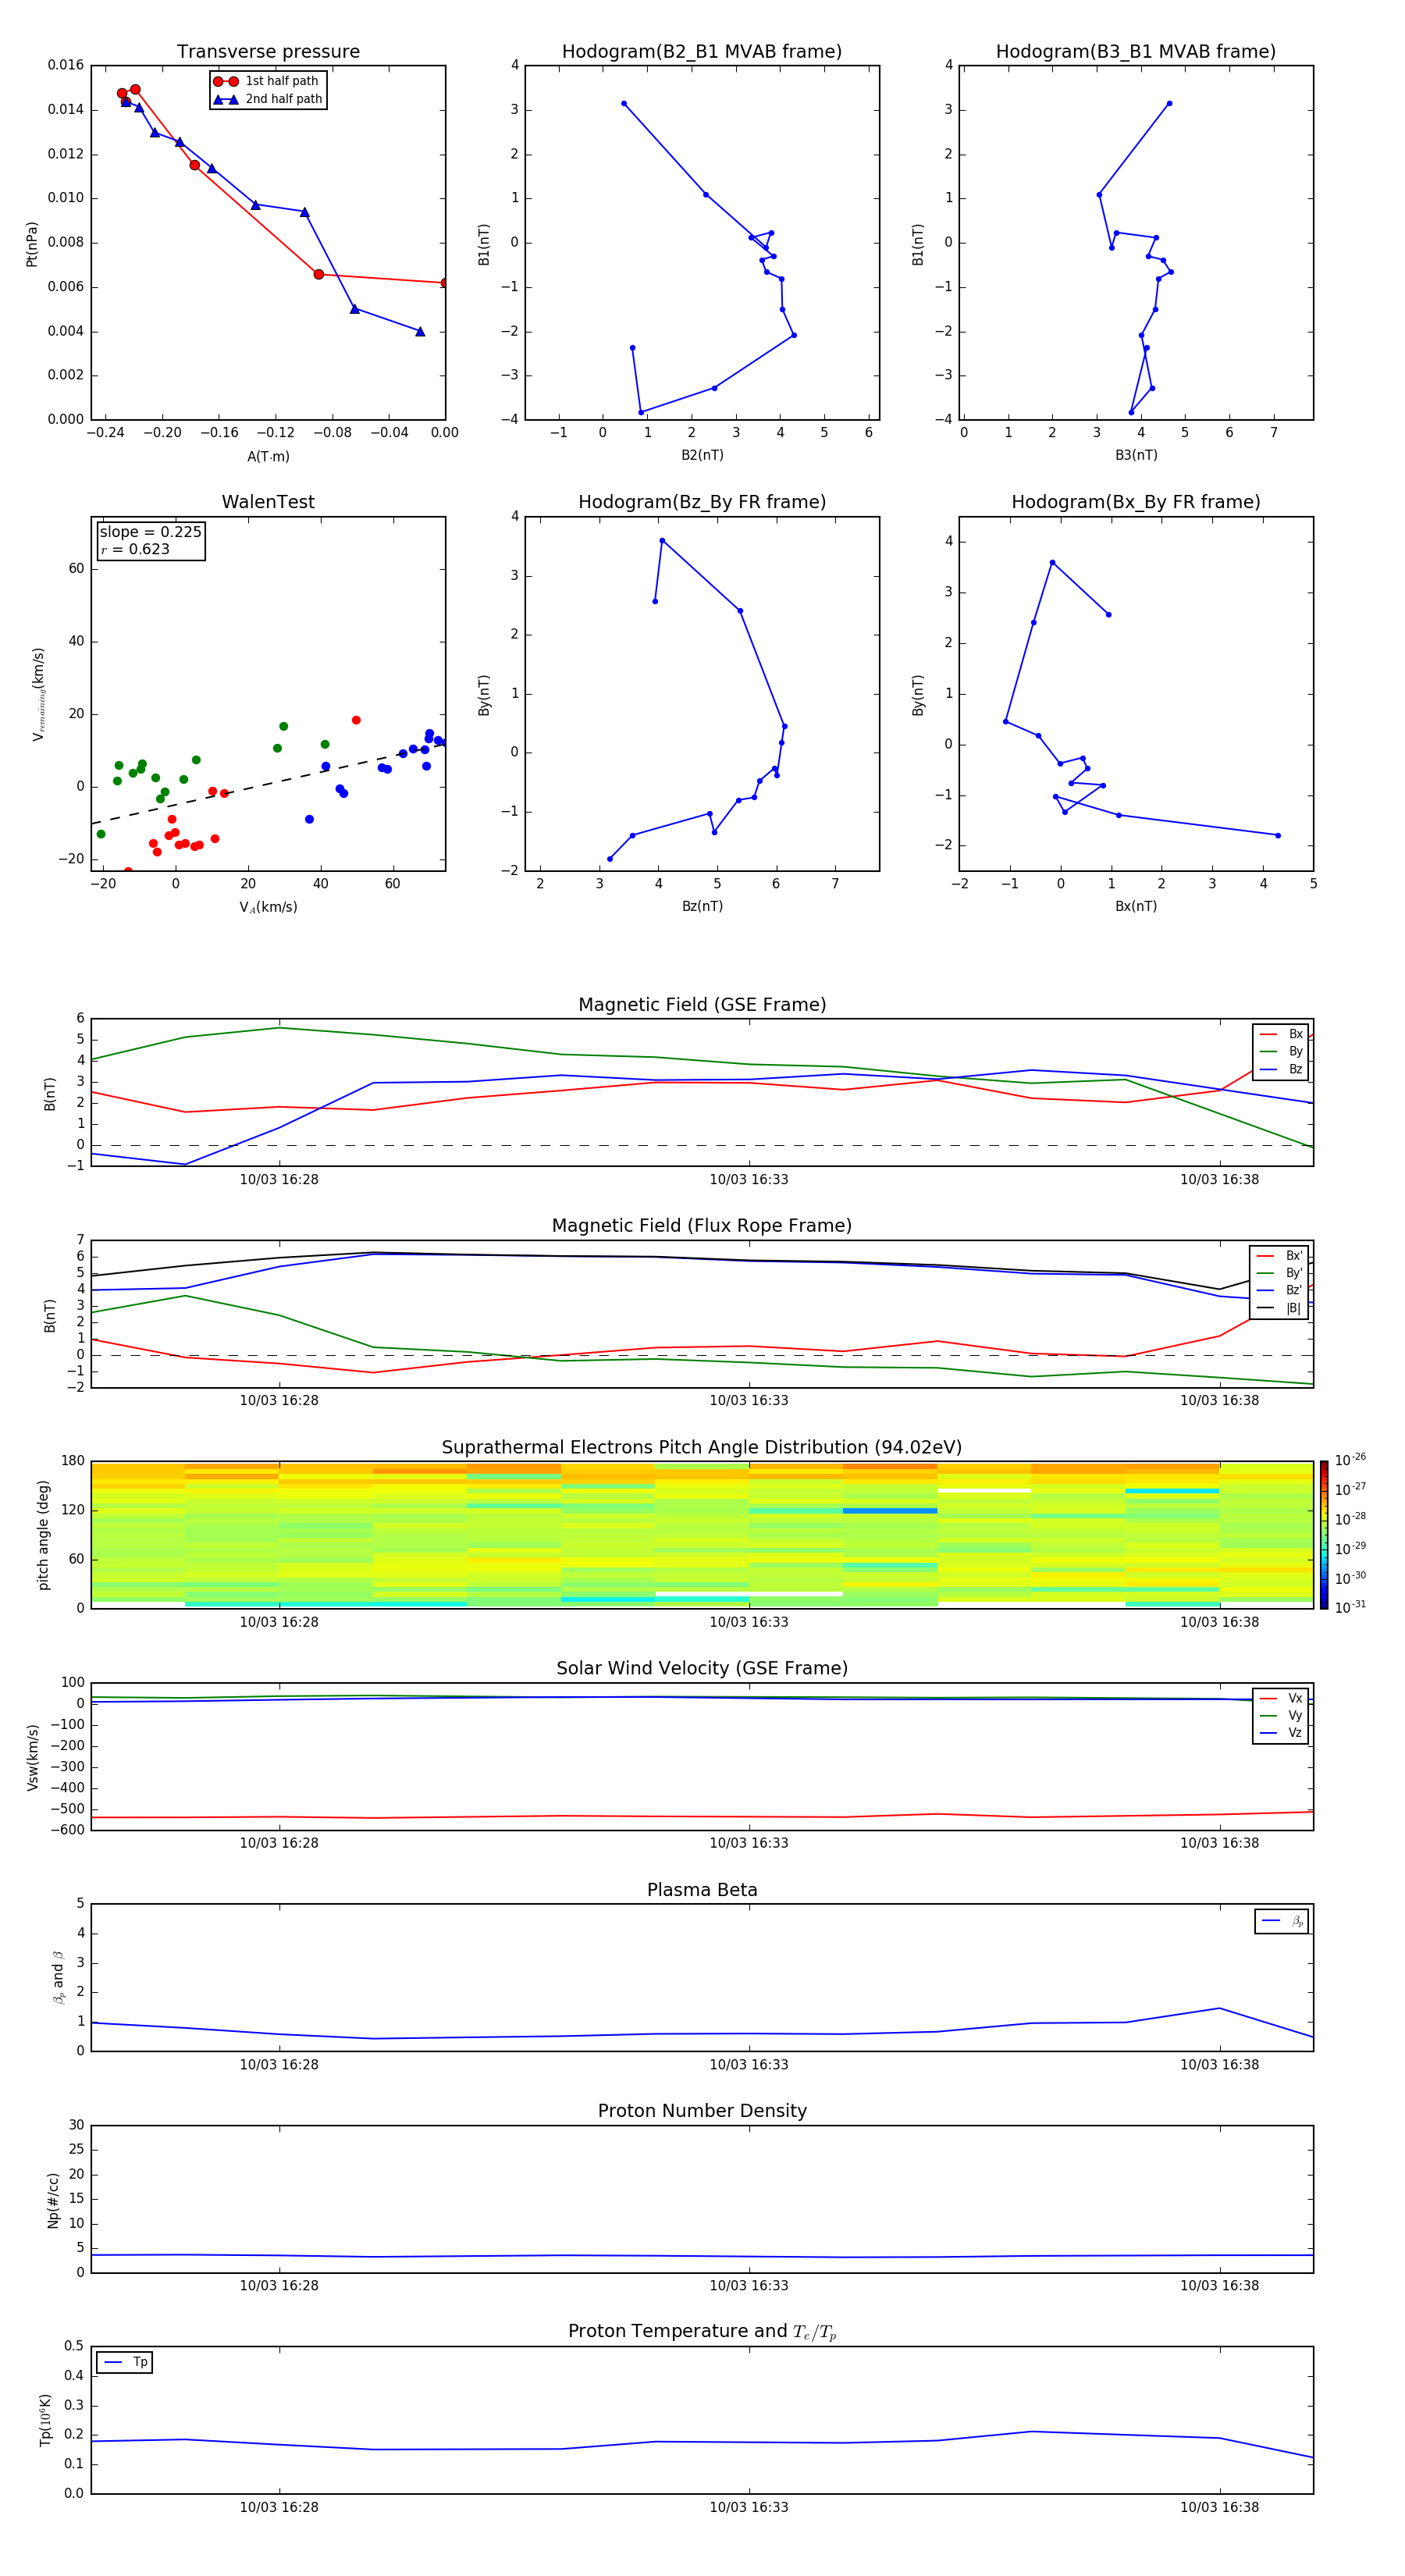The image size is (1405, 2576).
Task: Click the 'Solar Wind Velocity (GSE Frame)' title
Action: (702, 1668)
